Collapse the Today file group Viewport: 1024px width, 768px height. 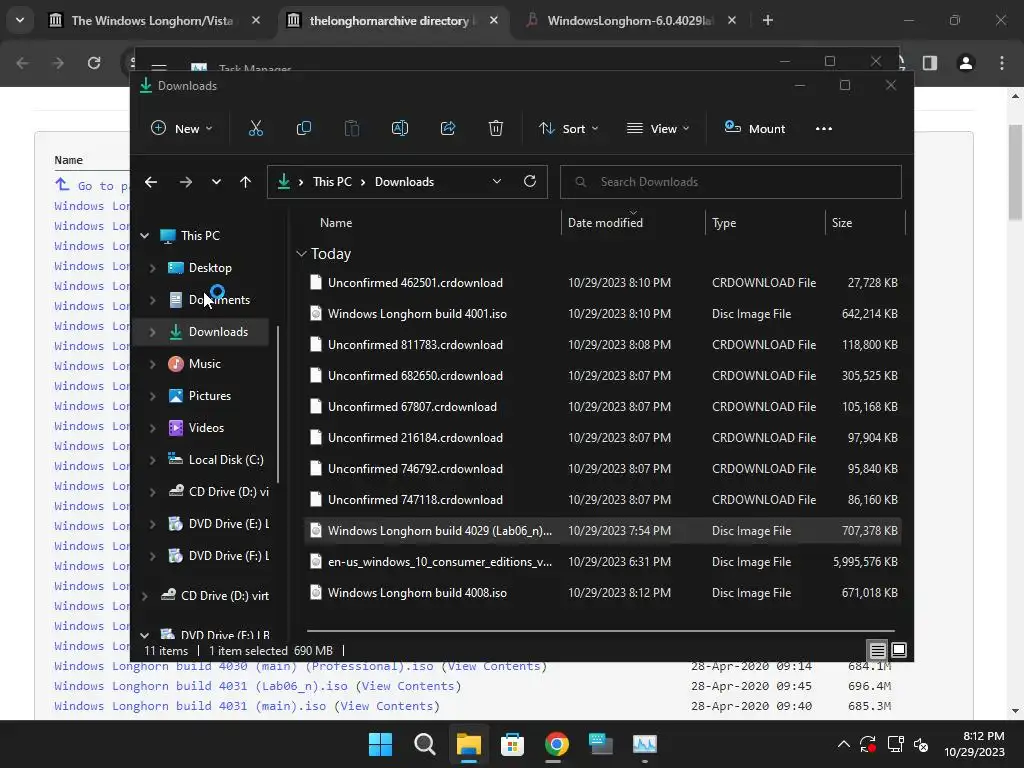[301, 254]
